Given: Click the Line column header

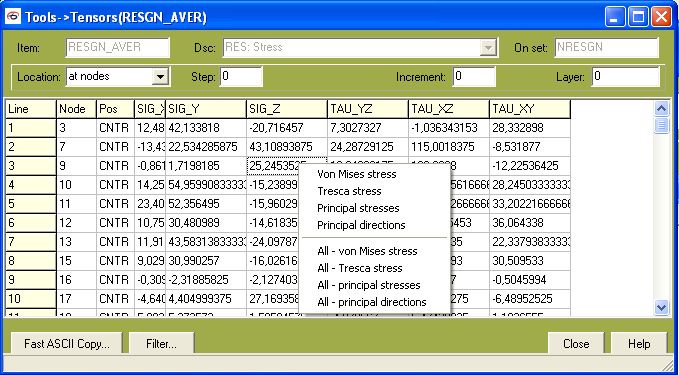Looking at the screenshot, I should pyautogui.click(x=30, y=109).
